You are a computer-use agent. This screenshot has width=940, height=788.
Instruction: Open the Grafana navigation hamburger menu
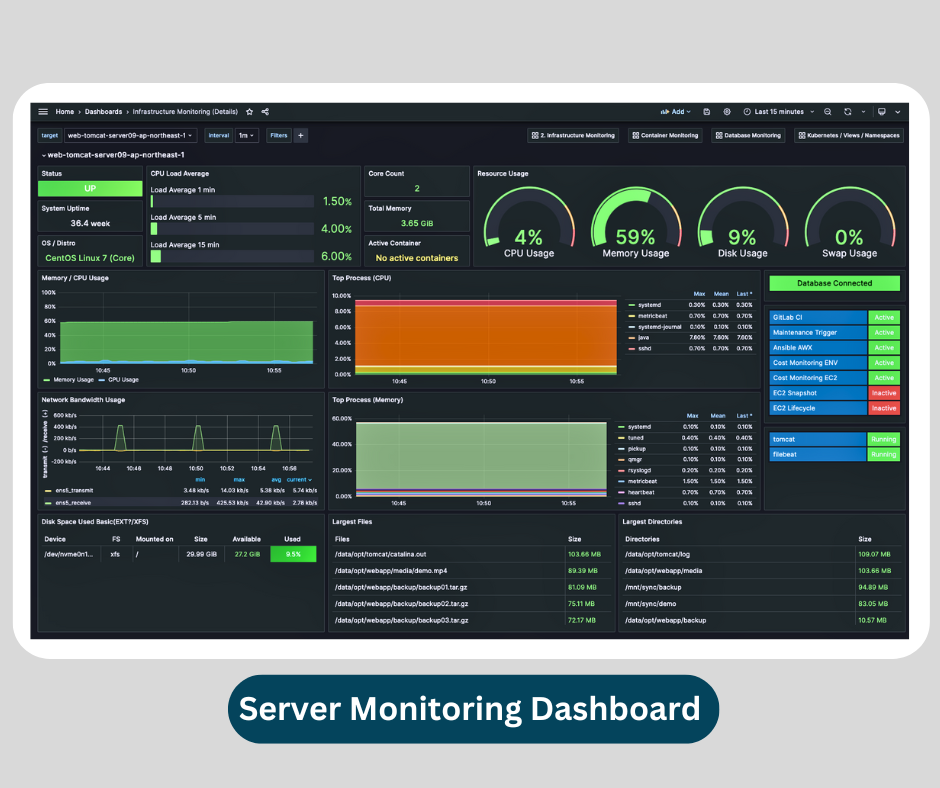point(41,112)
